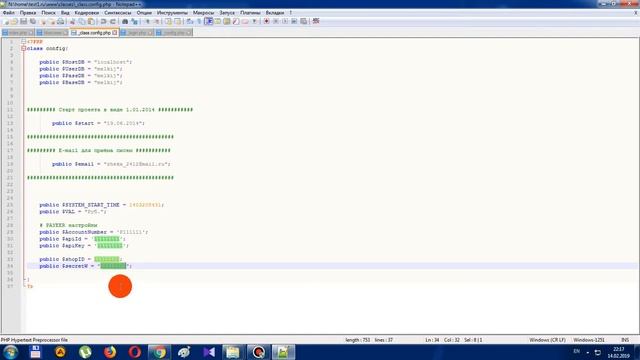Open the Файл menu
The height and width of the screenshot is (360, 640).
[x=9, y=13]
